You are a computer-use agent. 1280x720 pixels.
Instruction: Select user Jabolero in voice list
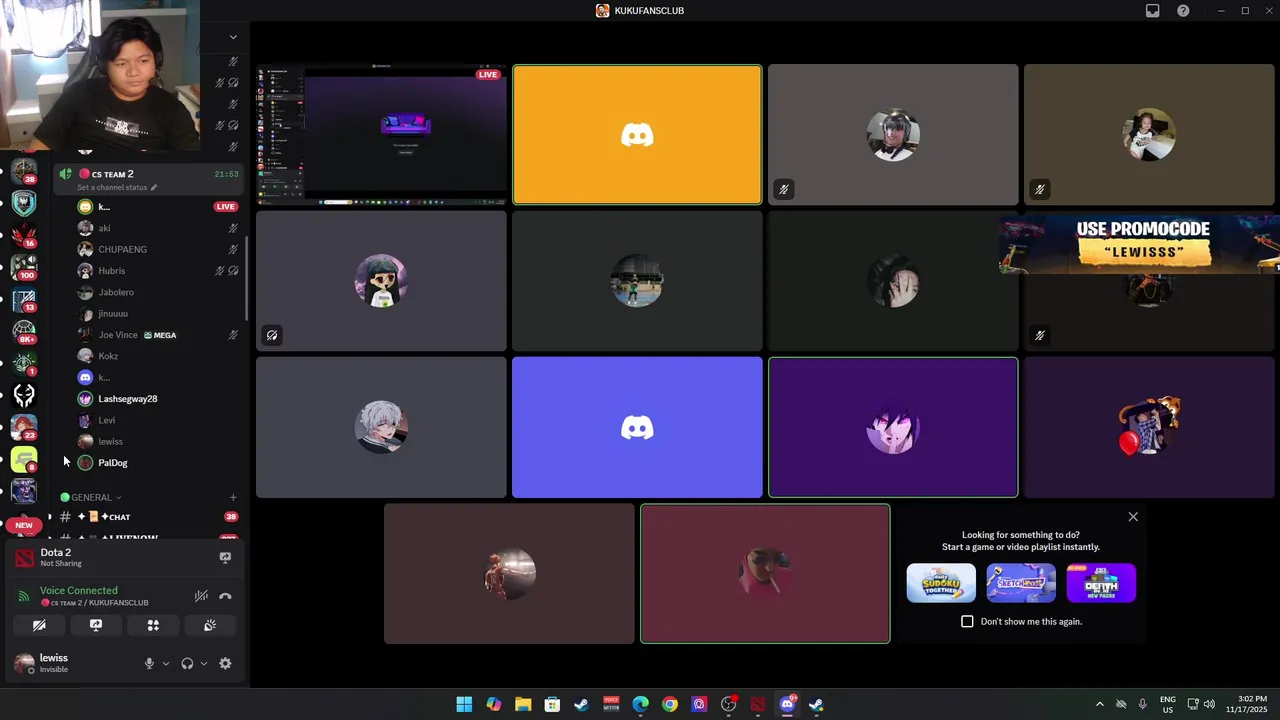click(x=158, y=292)
